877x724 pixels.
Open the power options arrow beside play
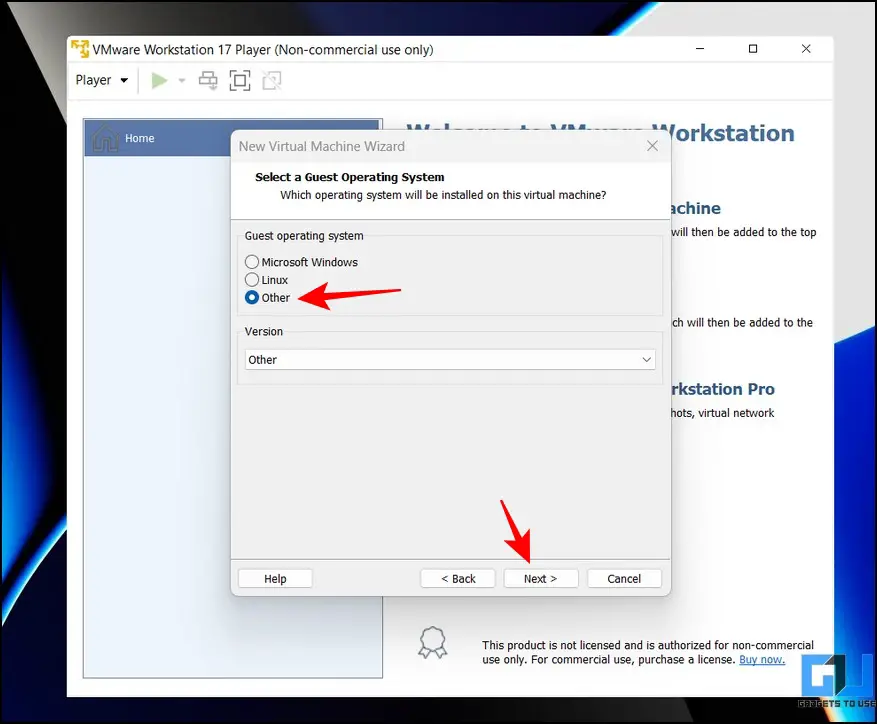point(182,81)
